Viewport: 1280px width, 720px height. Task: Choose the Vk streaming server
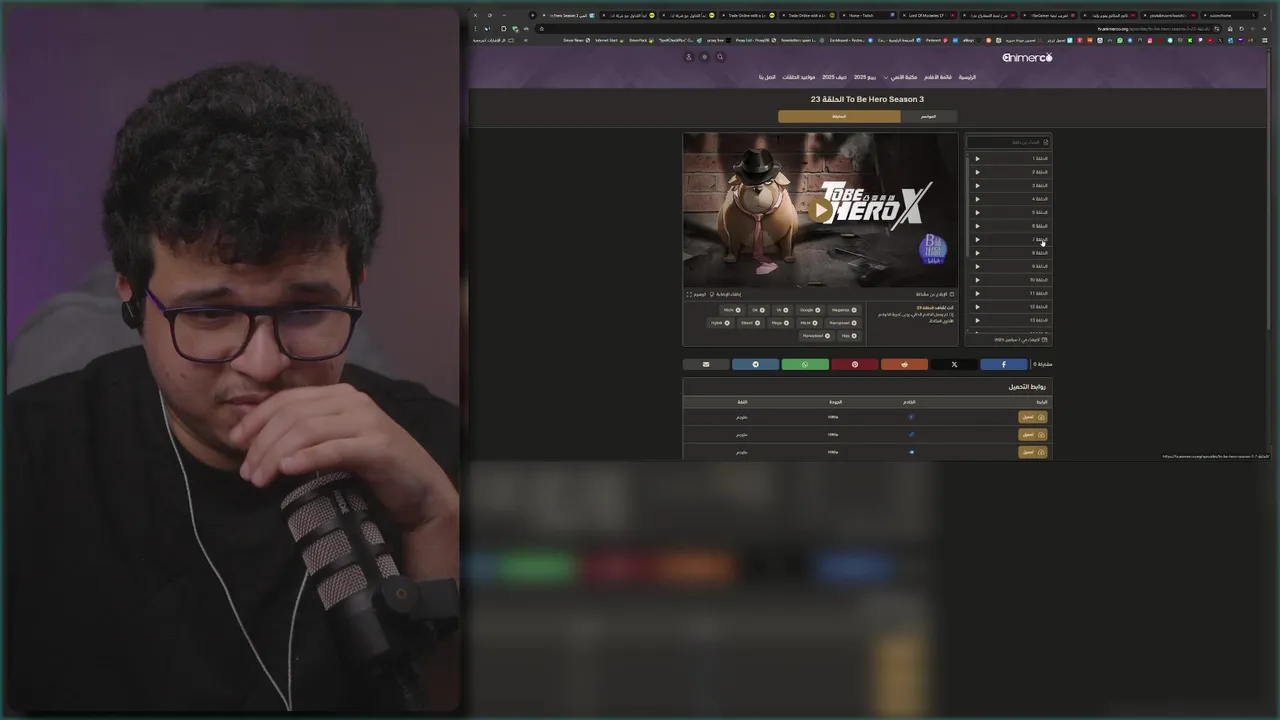(782, 310)
